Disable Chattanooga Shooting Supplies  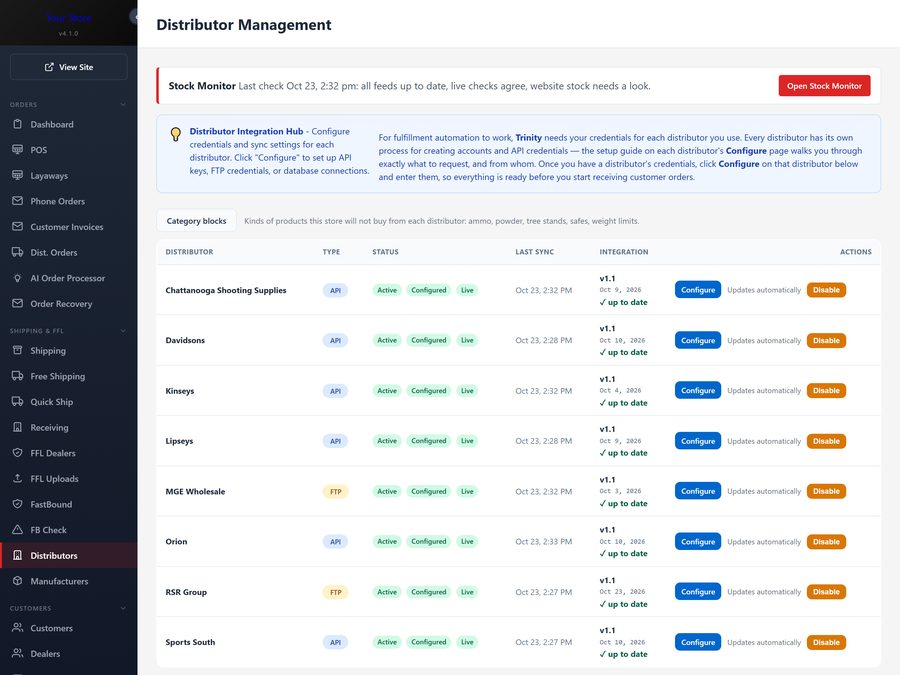click(826, 290)
